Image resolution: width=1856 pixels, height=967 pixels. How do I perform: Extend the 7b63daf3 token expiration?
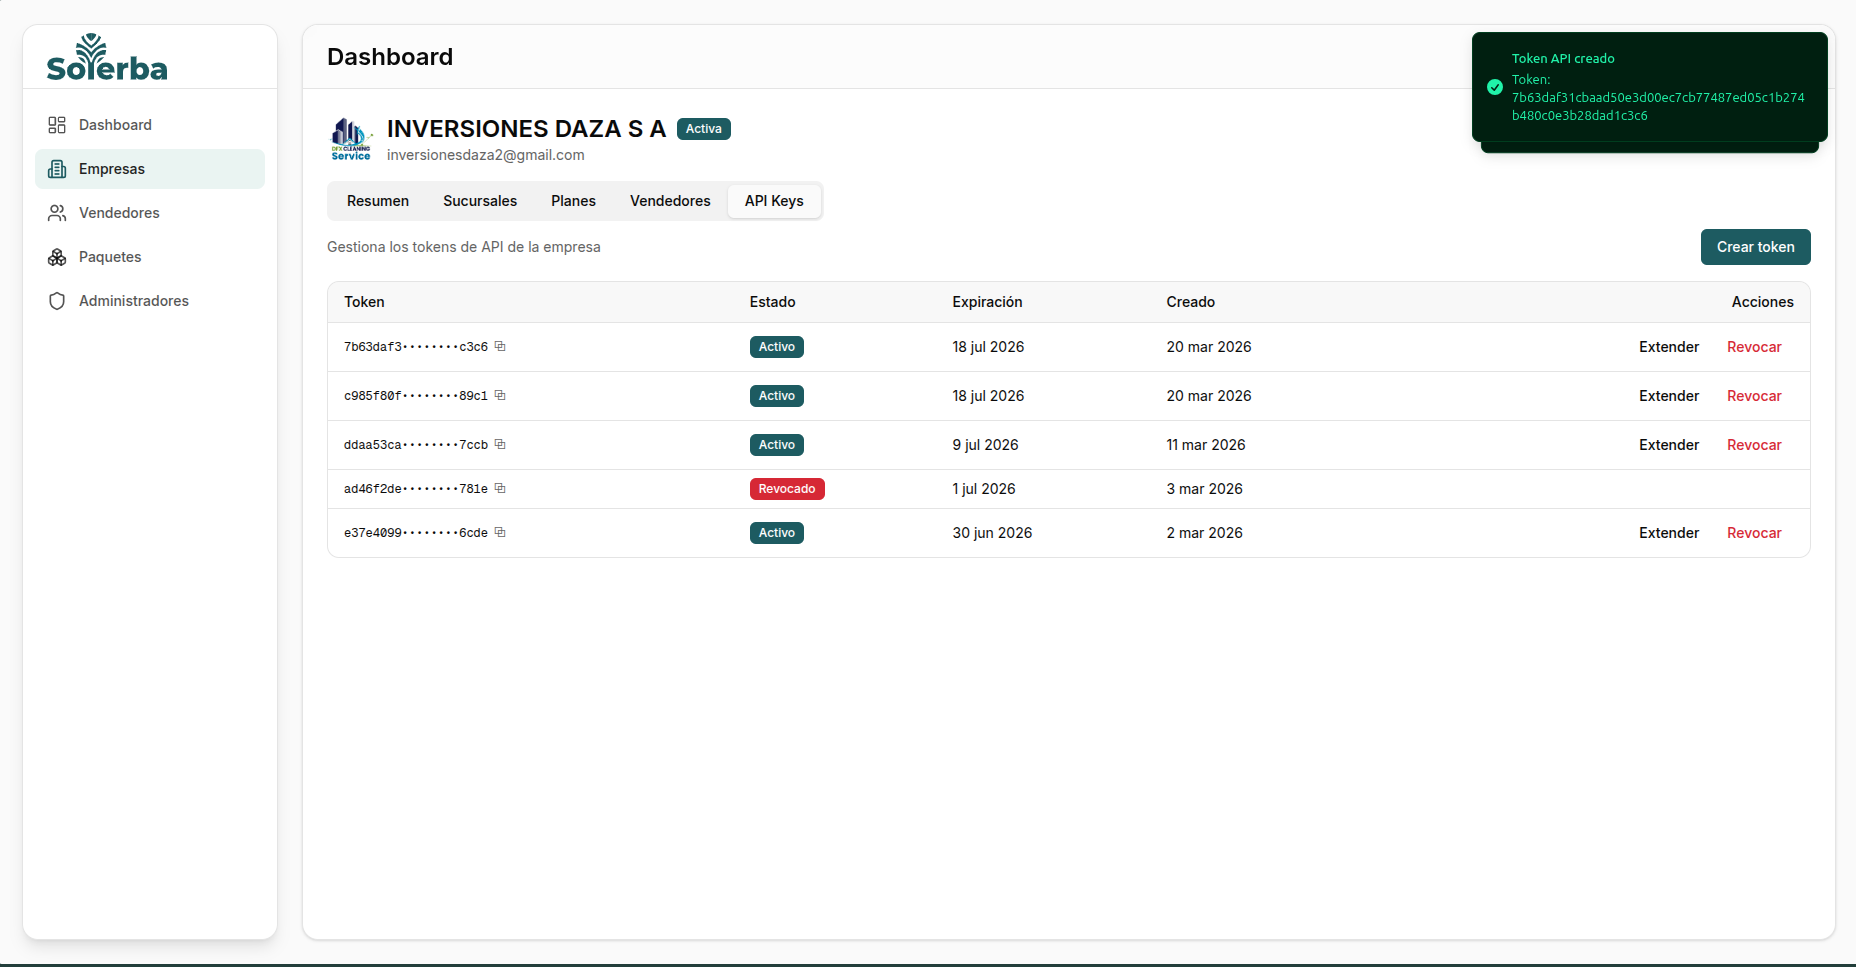pyautogui.click(x=1668, y=347)
